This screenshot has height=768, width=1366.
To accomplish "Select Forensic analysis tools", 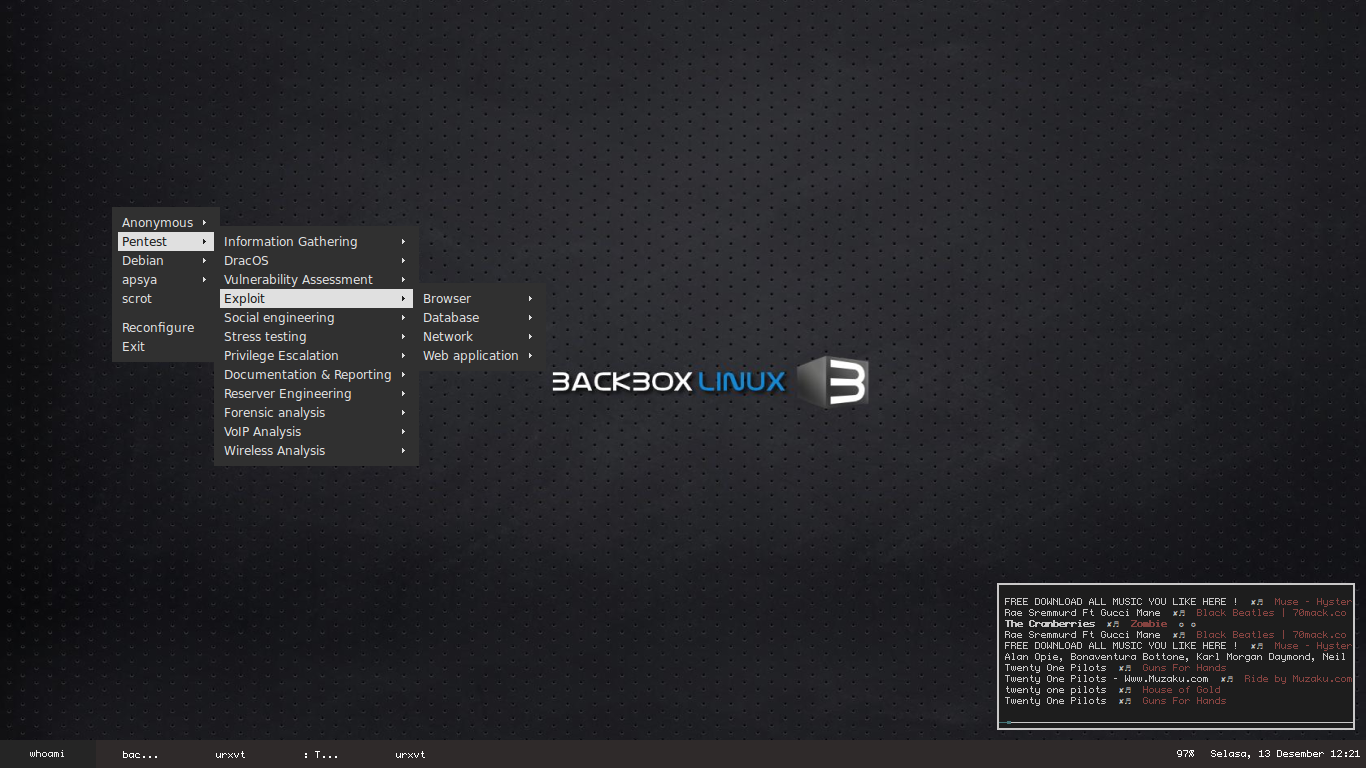I will [274, 412].
